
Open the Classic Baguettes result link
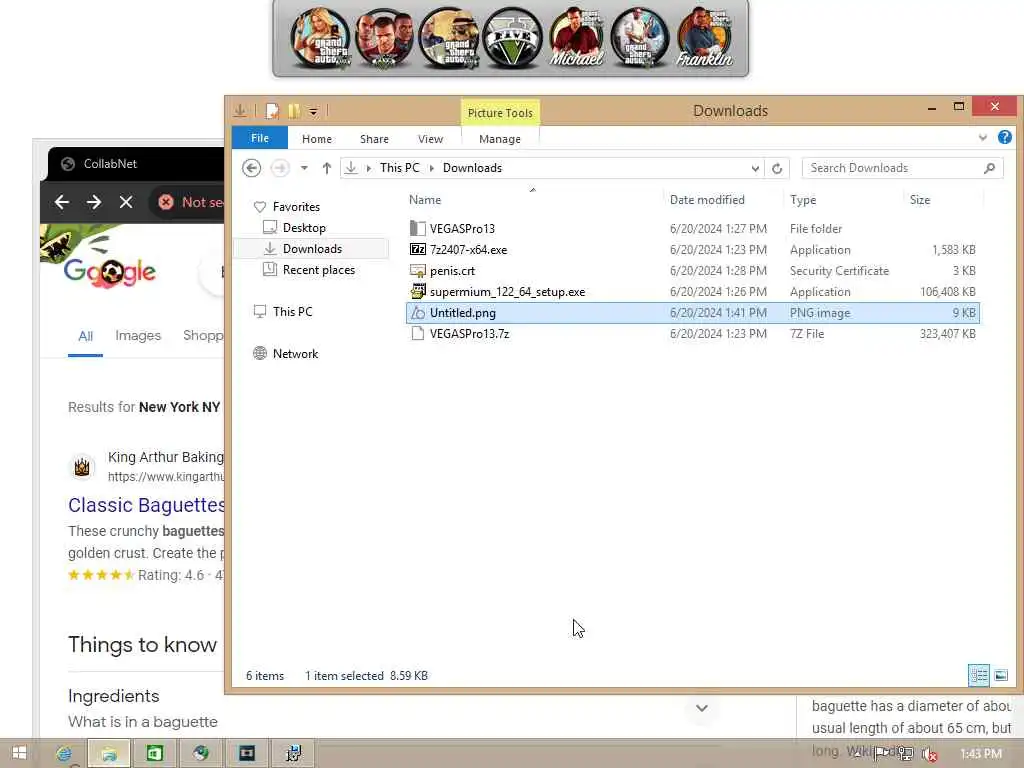[147, 505]
